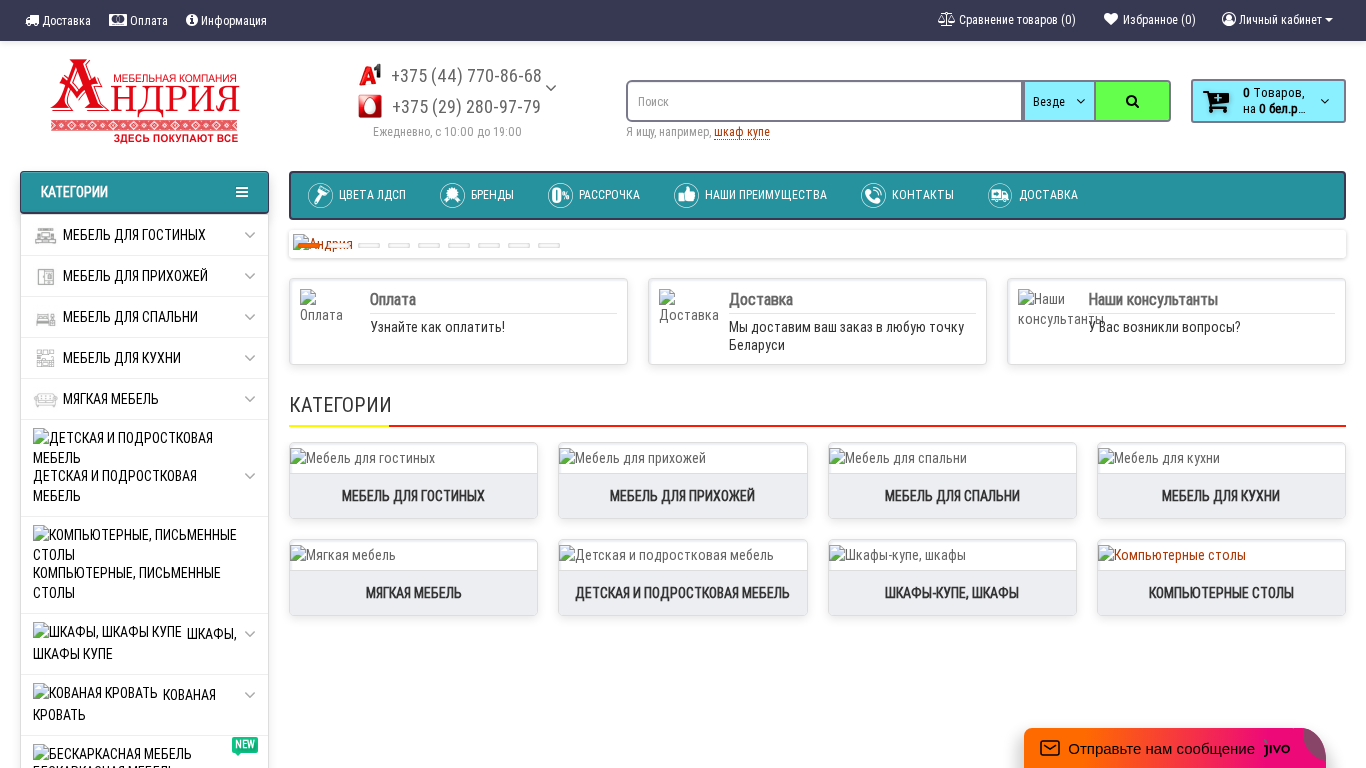Focus the Поиск search input field
This screenshot has width=1366, height=768.
tap(825, 101)
